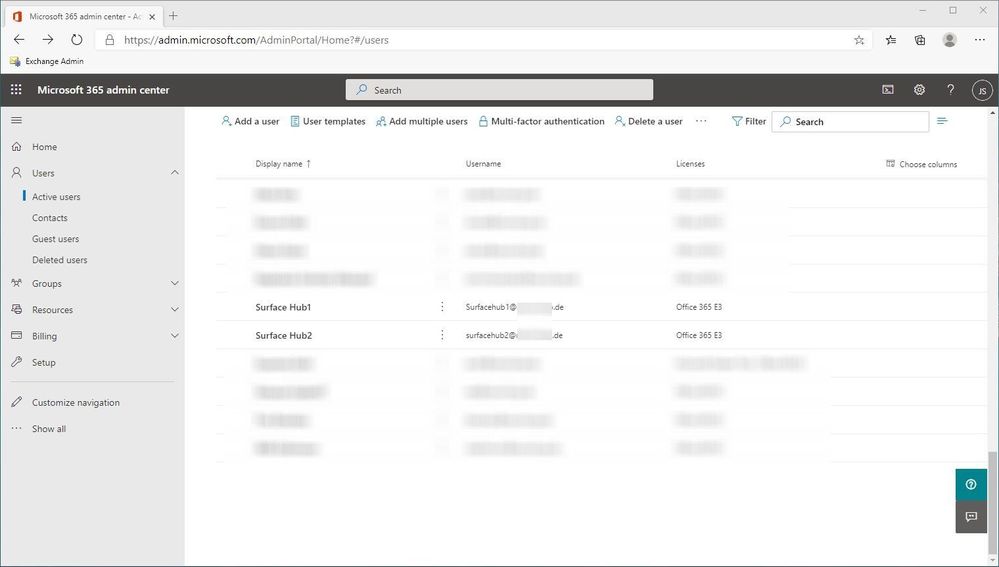Open Deleted users in the sidebar
The height and width of the screenshot is (567, 999).
[x=59, y=260]
